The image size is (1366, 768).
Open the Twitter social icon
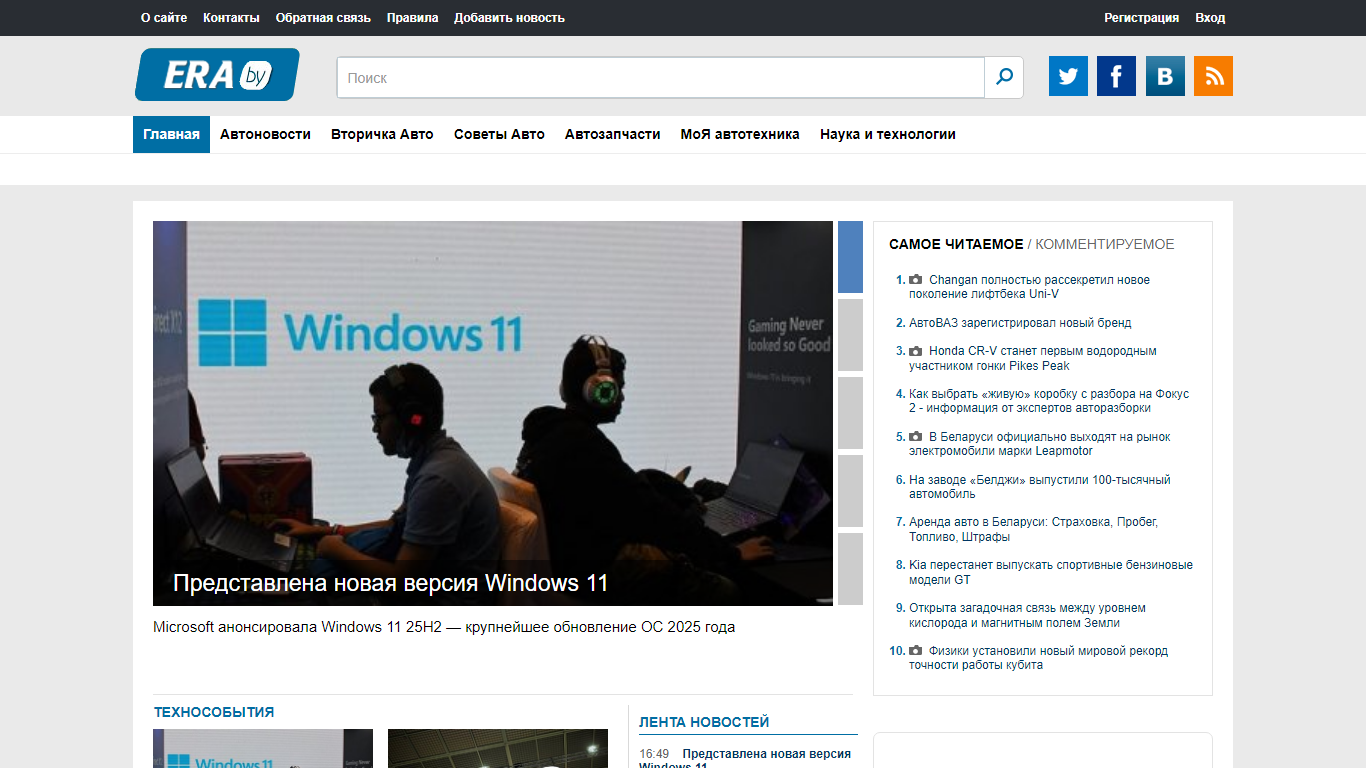point(1068,76)
